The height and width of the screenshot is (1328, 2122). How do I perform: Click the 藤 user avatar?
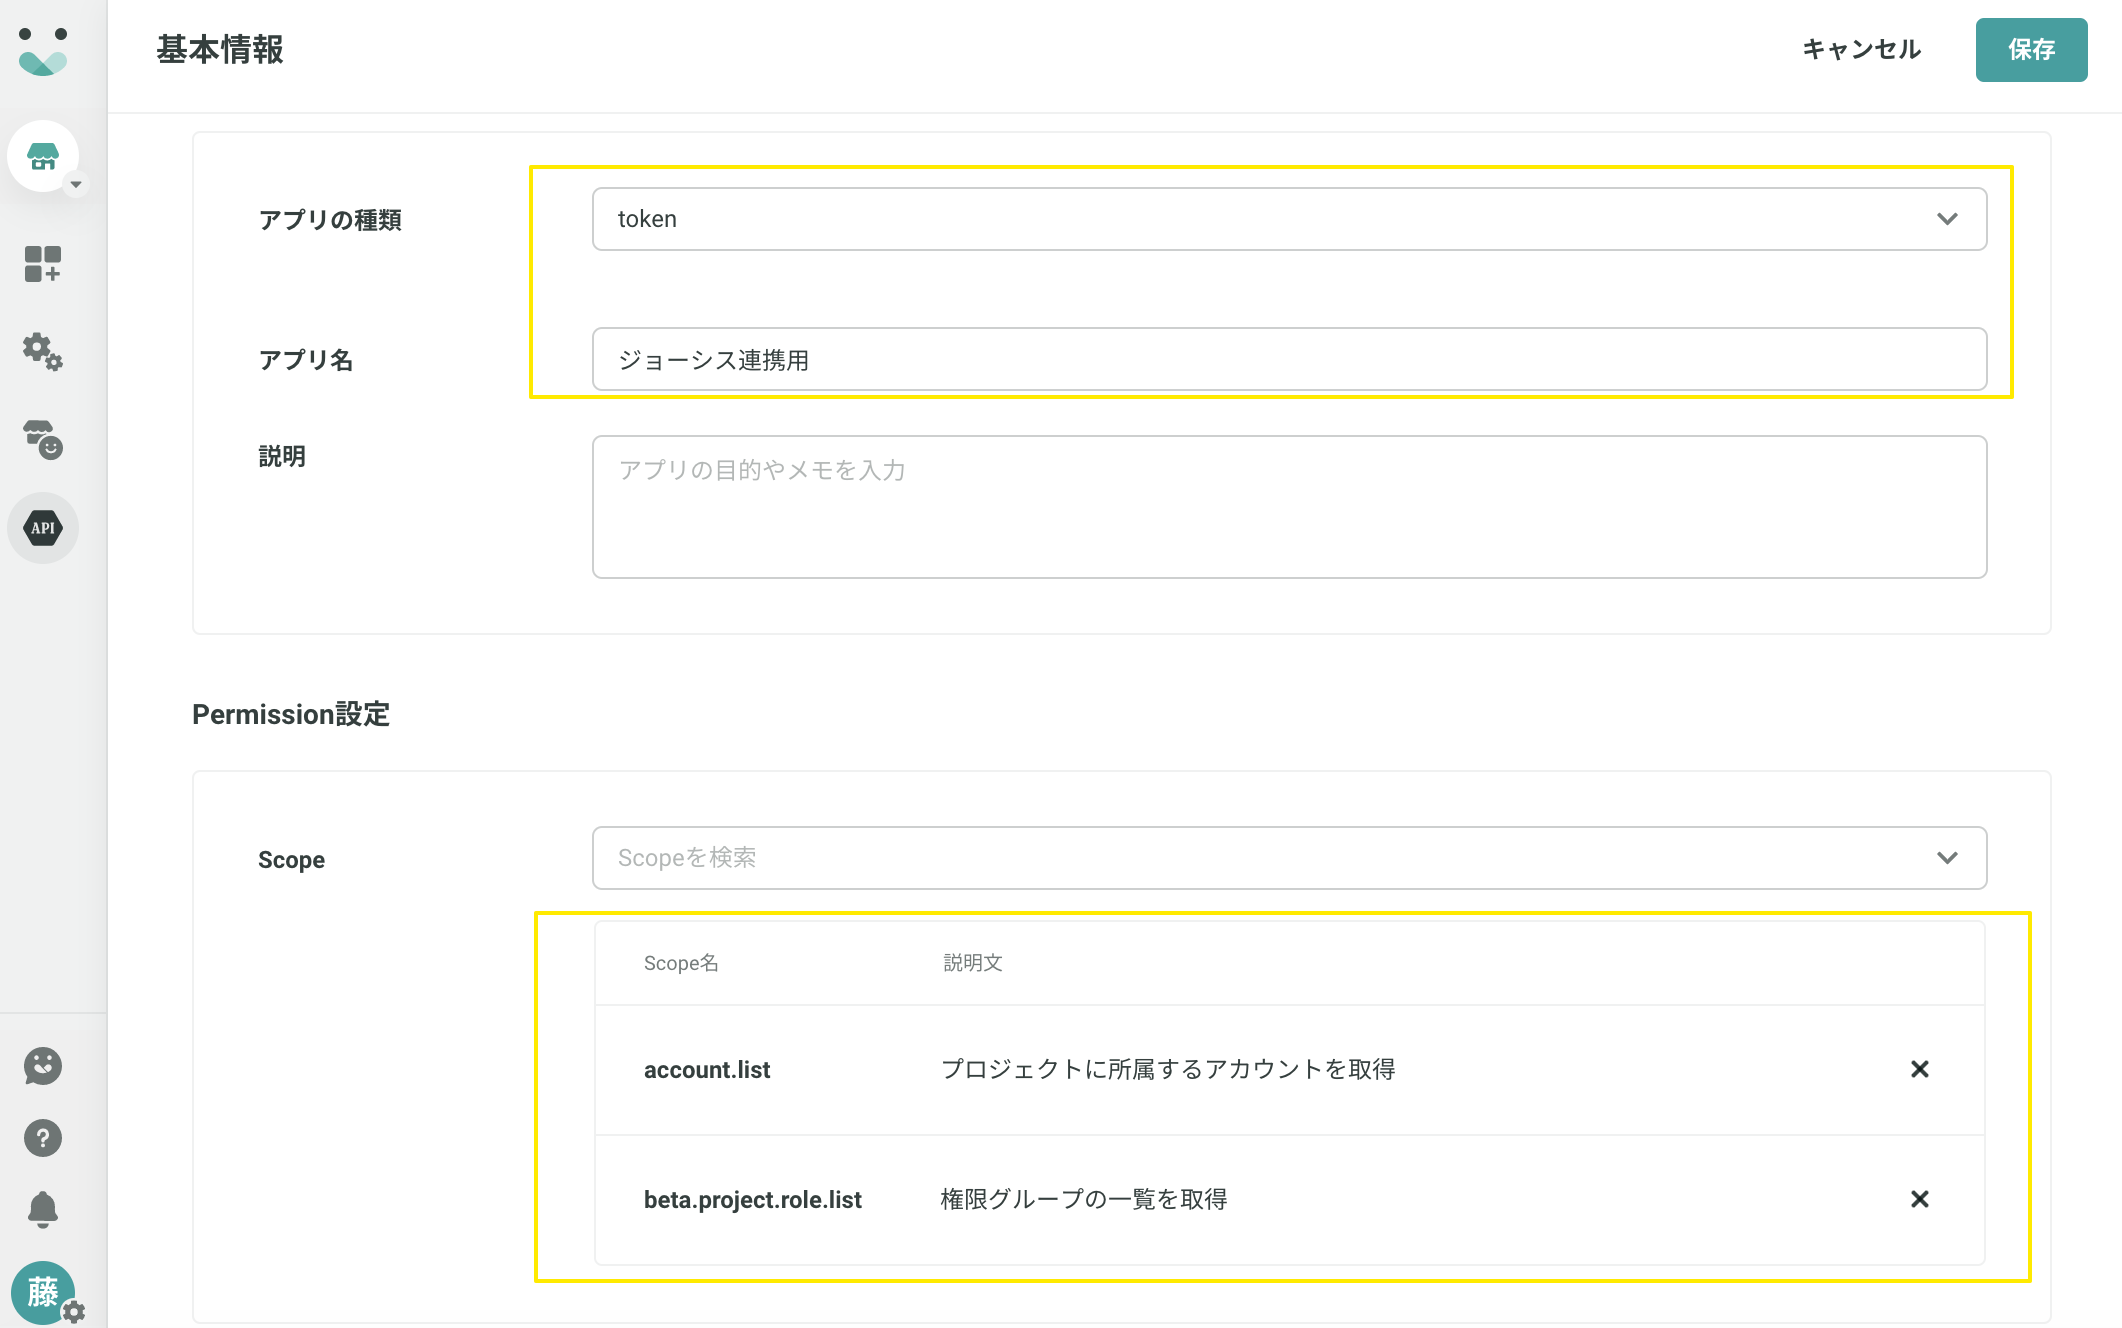pyautogui.click(x=42, y=1292)
